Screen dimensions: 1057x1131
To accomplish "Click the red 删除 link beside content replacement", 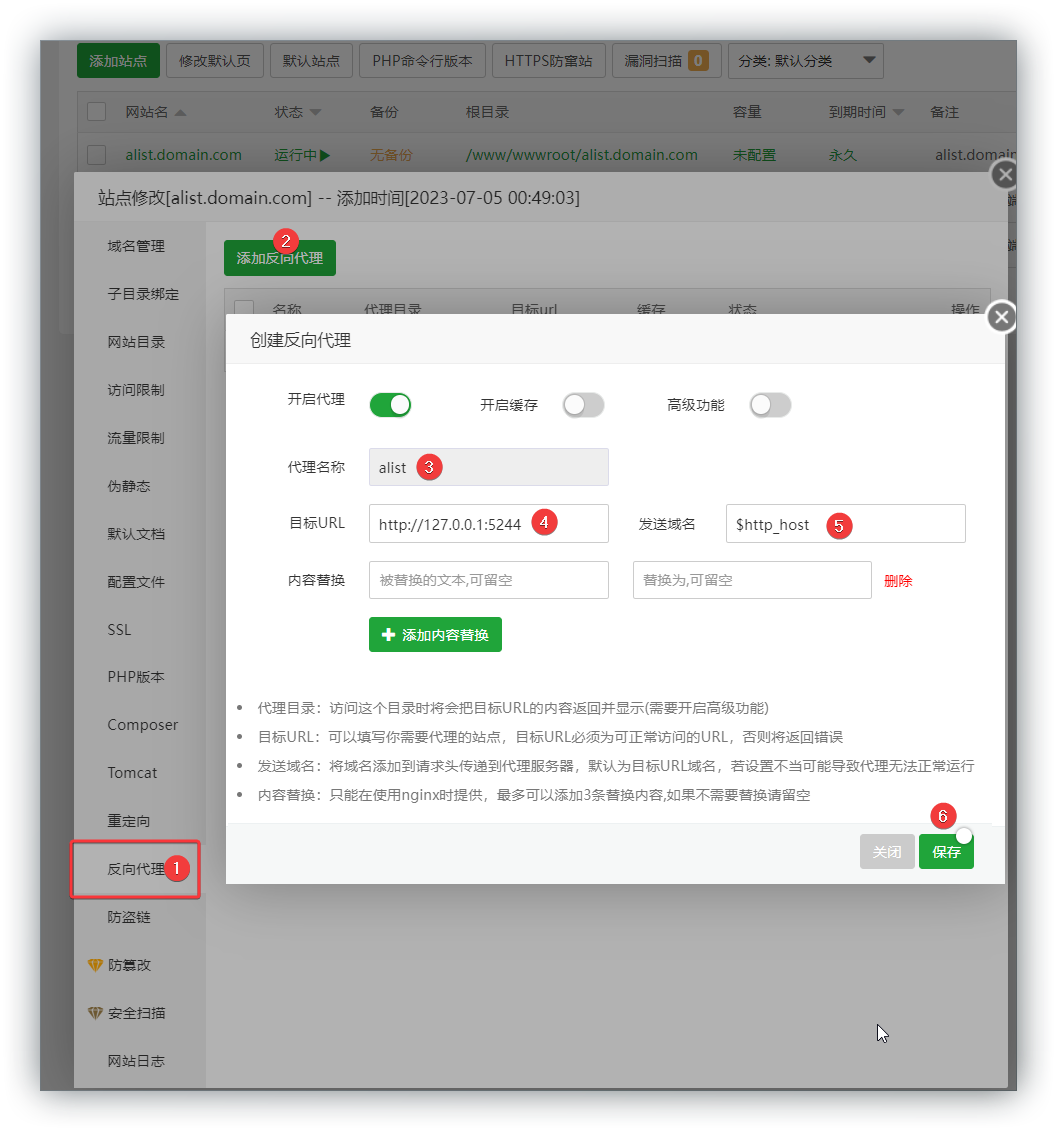I will [x=897, y=580].
